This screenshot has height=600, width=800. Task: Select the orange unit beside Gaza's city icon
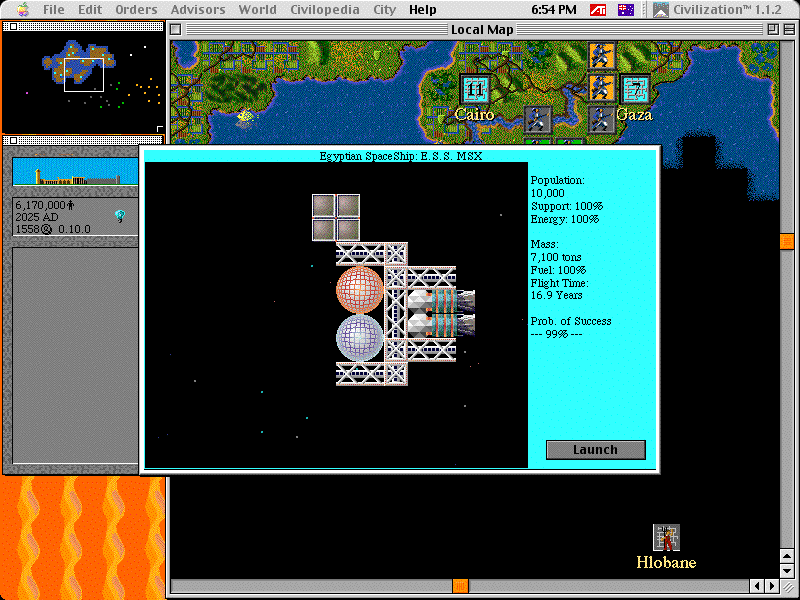click(x=602, y=88)
